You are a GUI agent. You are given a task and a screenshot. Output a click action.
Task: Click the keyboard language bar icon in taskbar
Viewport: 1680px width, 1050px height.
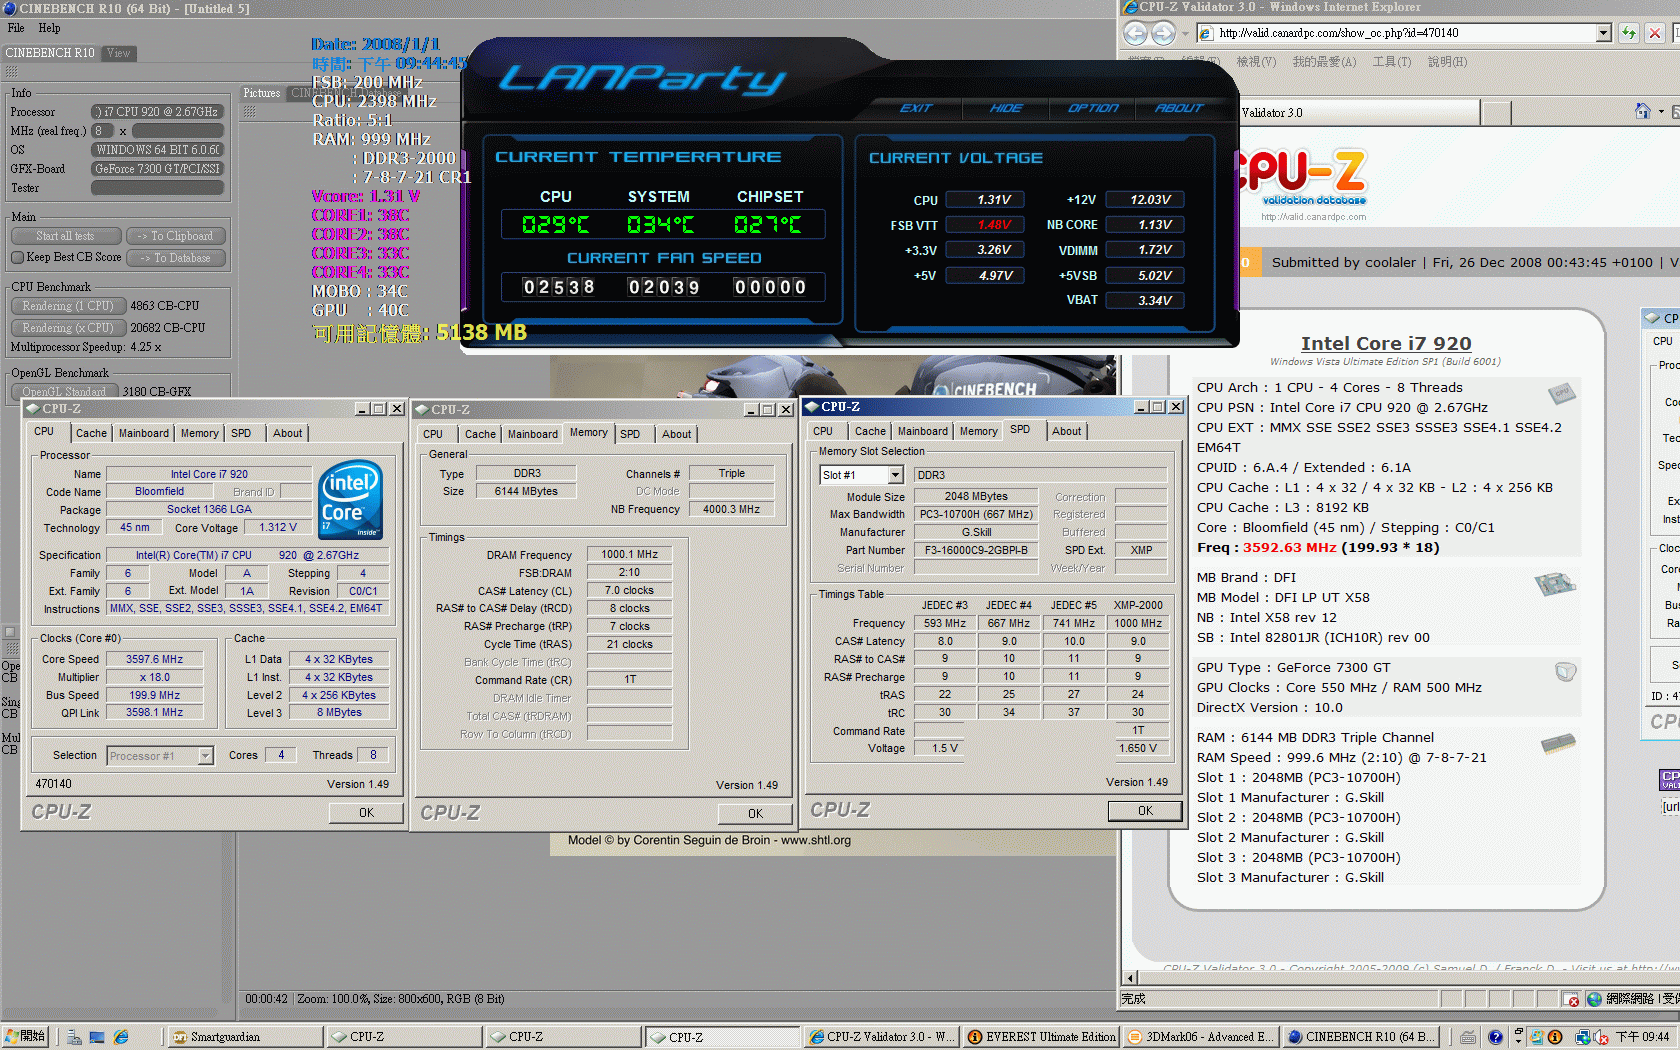1467,1037
